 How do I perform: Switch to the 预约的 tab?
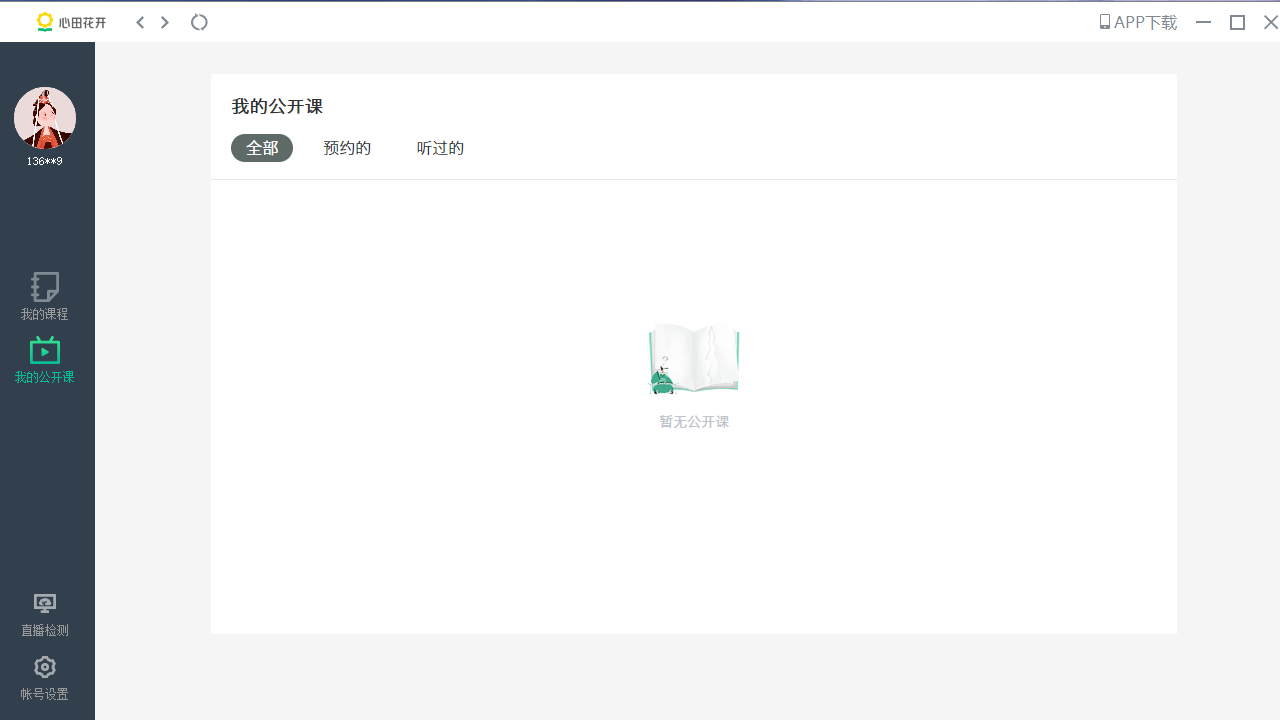pos(347,147)
